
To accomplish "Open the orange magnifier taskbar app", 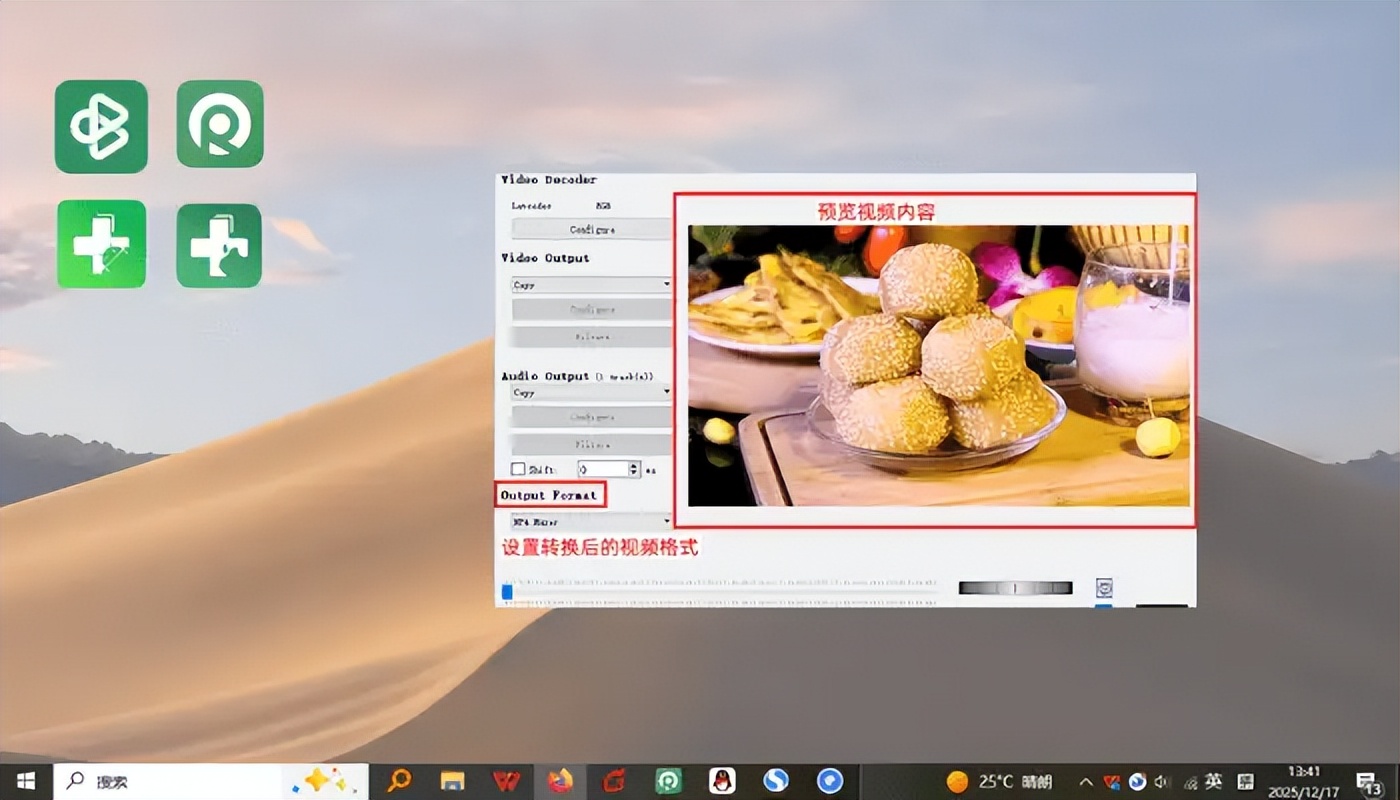I will 399,781.
